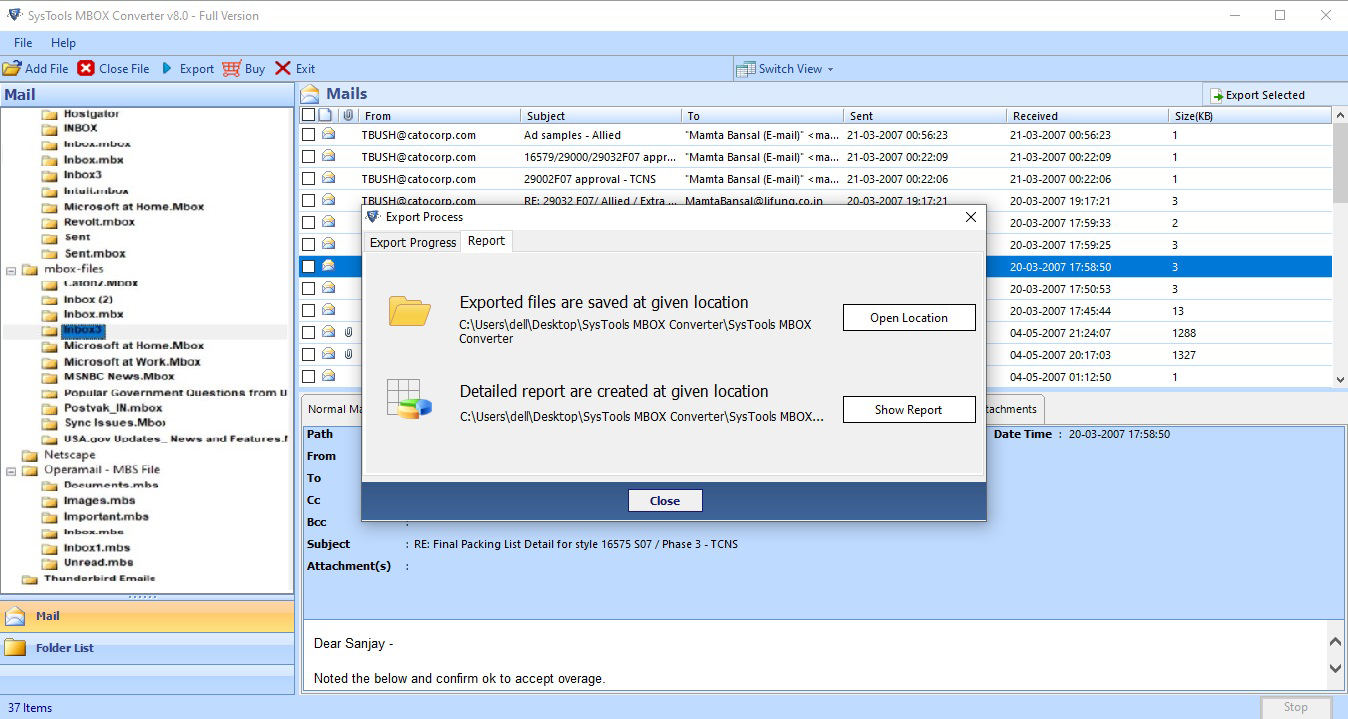1348x719 pixels.
Task: Select MSNBC News.Mbox folder
Action: (119, 377)
